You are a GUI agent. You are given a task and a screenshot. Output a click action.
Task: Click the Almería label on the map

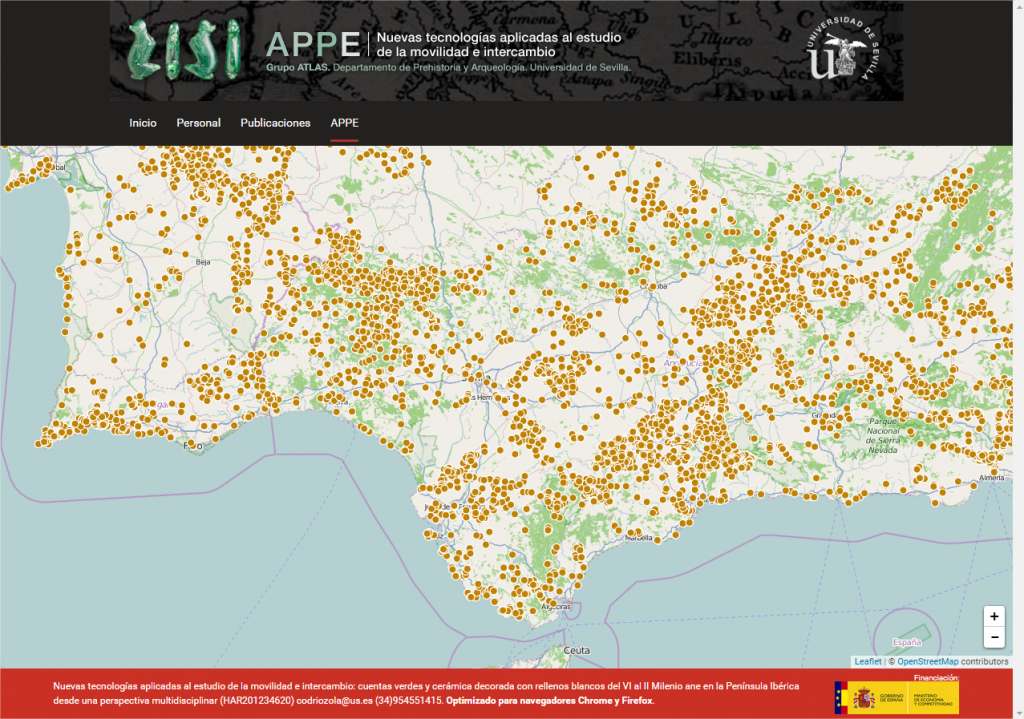point(991,478)
